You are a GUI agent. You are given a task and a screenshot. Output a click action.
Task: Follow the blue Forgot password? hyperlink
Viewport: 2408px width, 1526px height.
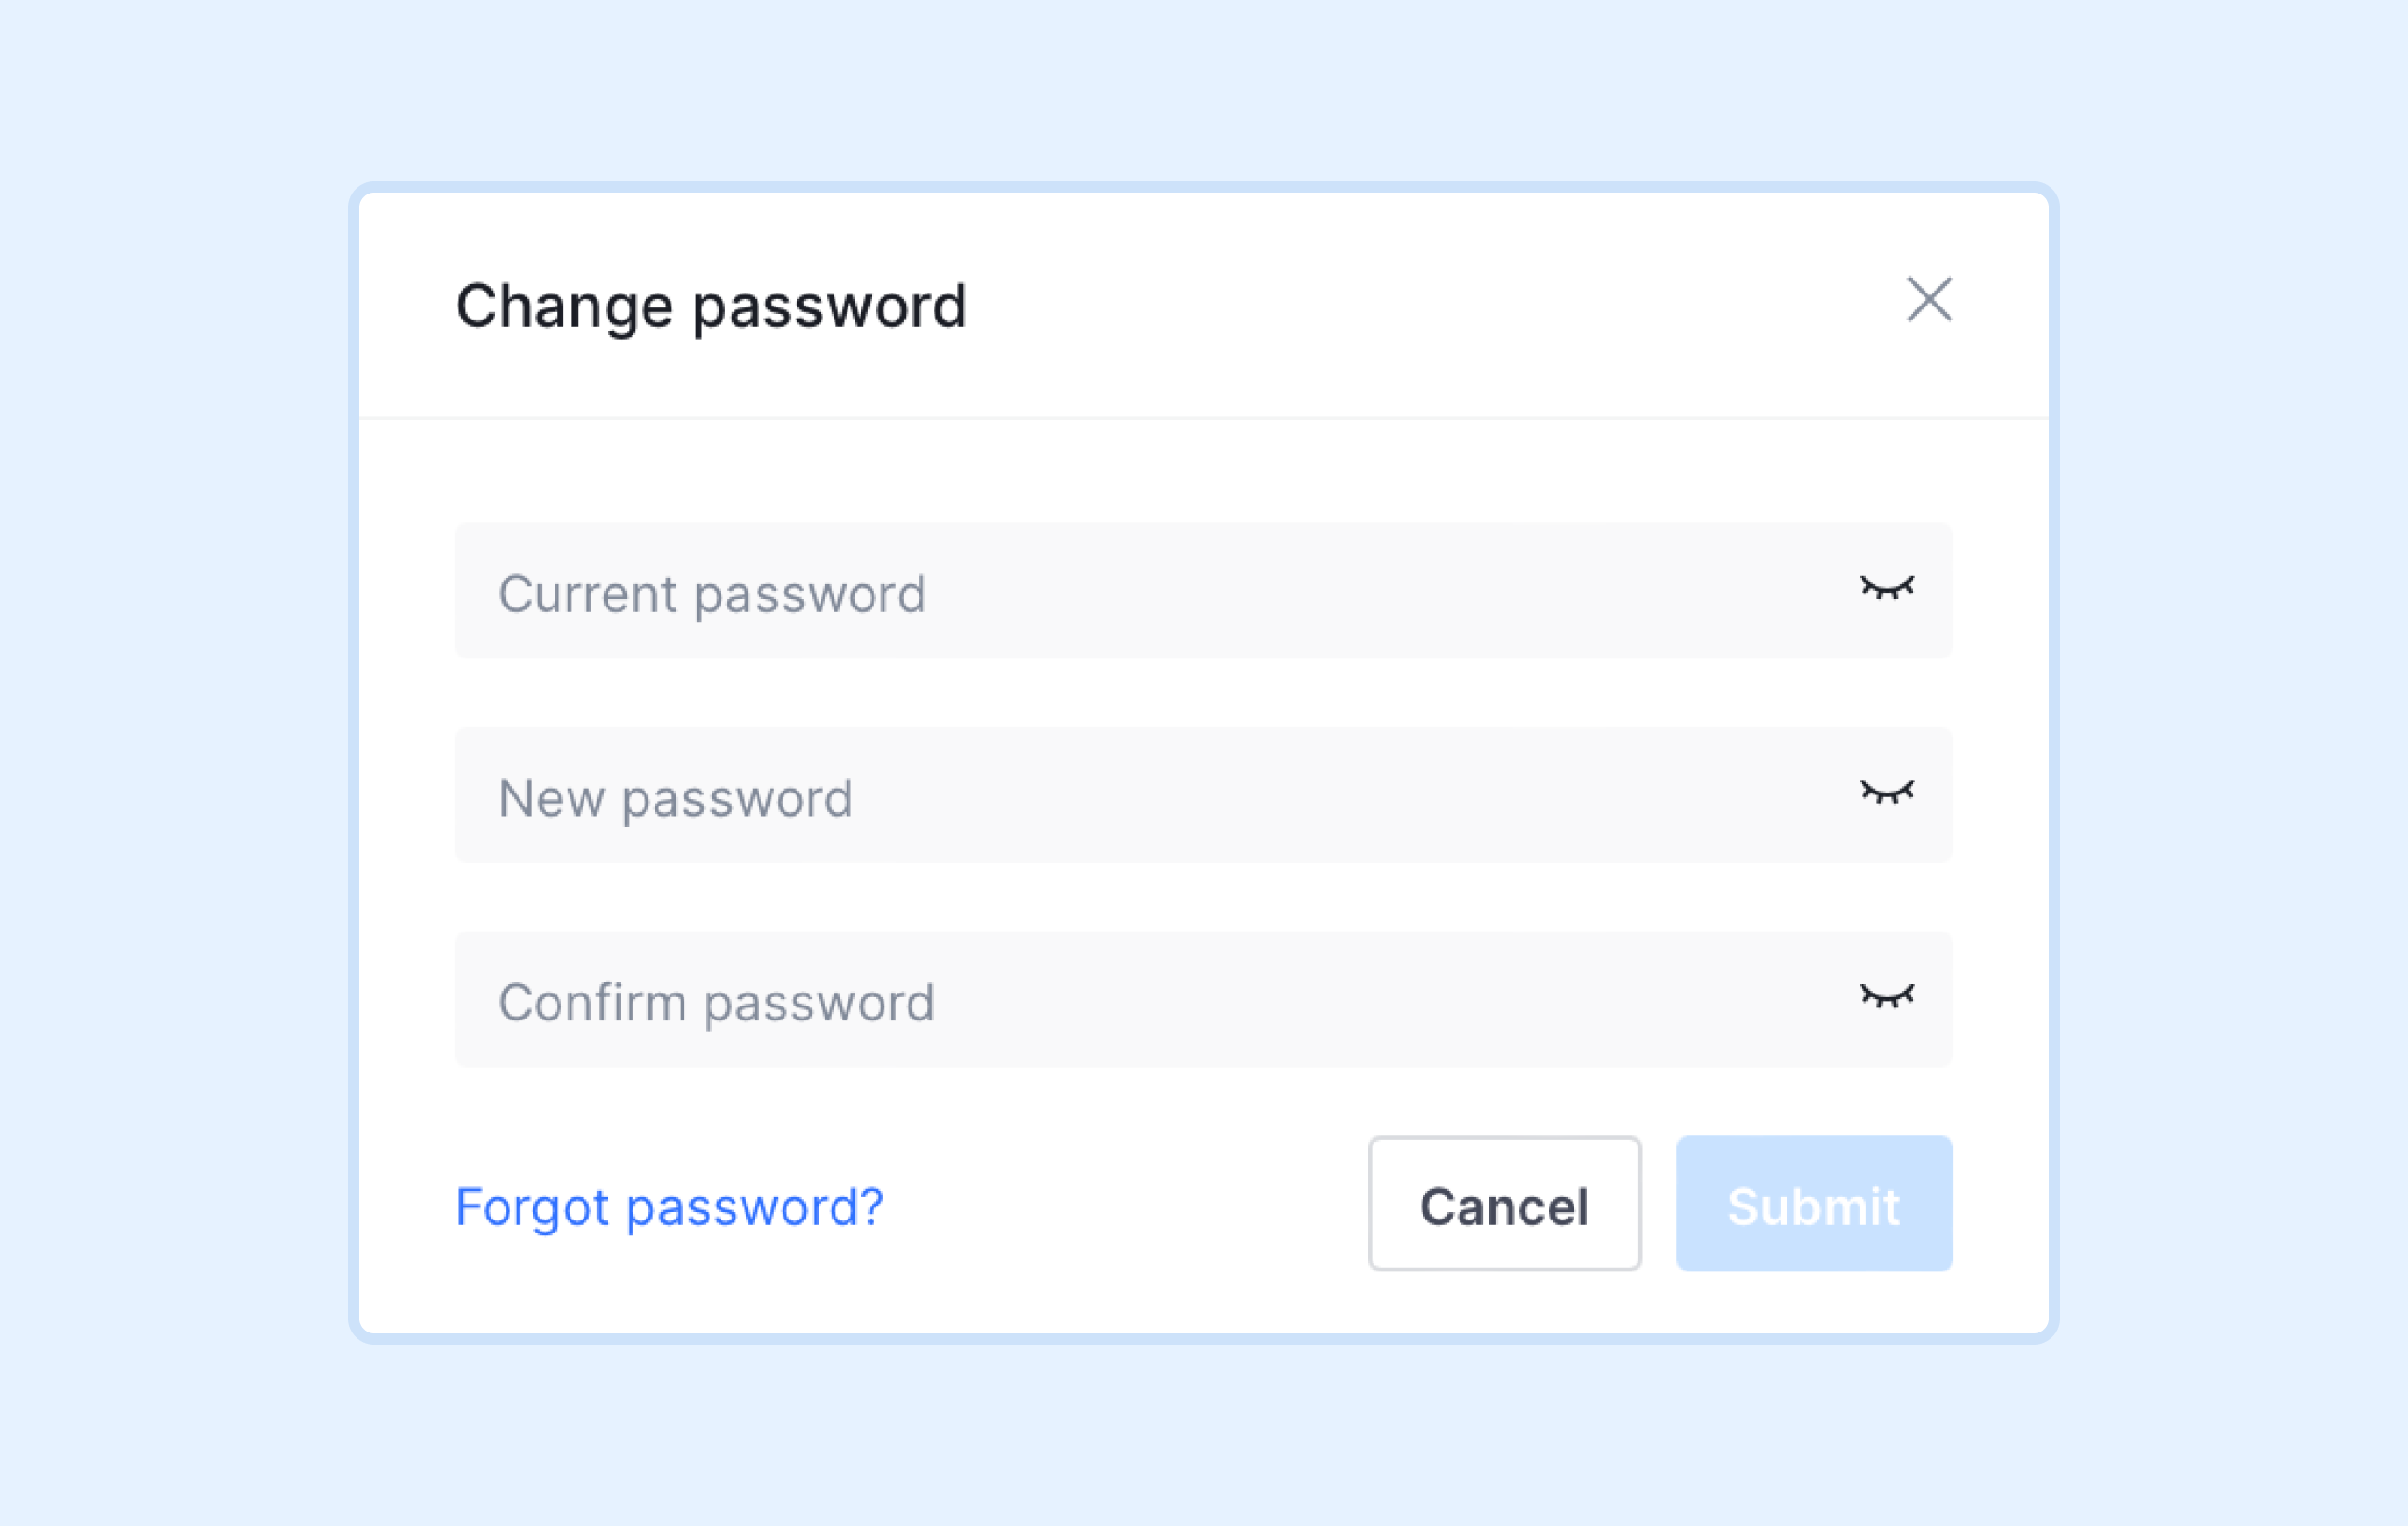pyautogui.click(x=669, y=1207)
